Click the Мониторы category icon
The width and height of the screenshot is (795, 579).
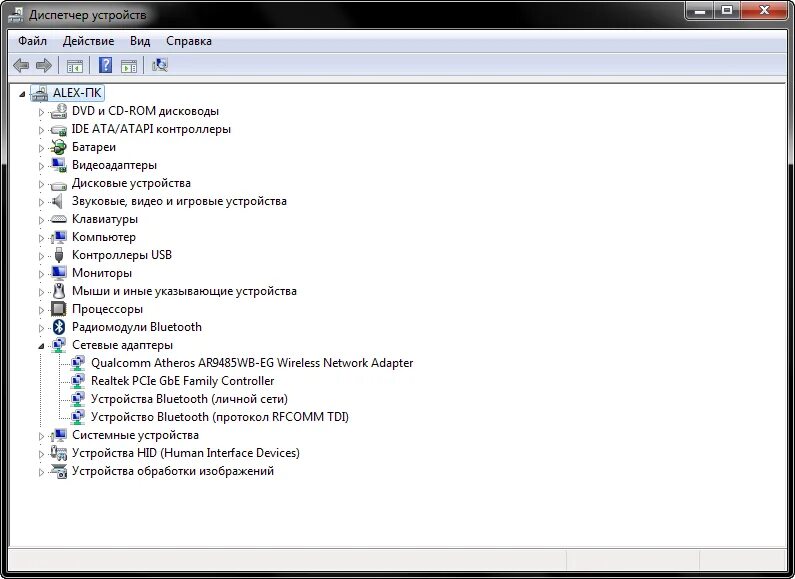59,273
